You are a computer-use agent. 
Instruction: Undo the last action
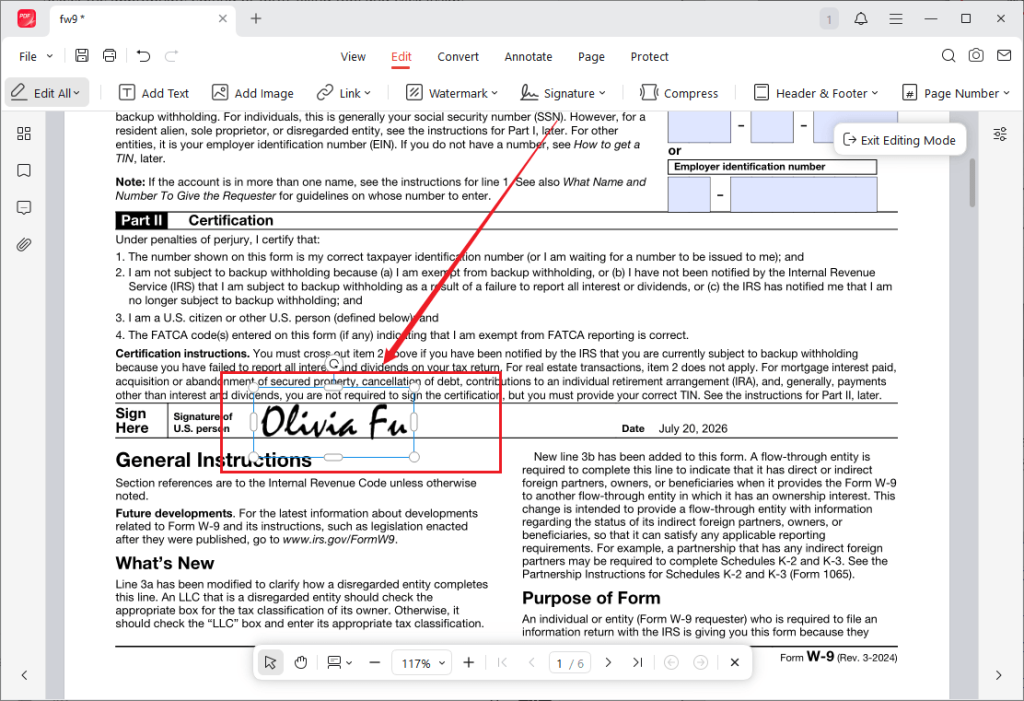pyautogui.click(x=143, y=56)
